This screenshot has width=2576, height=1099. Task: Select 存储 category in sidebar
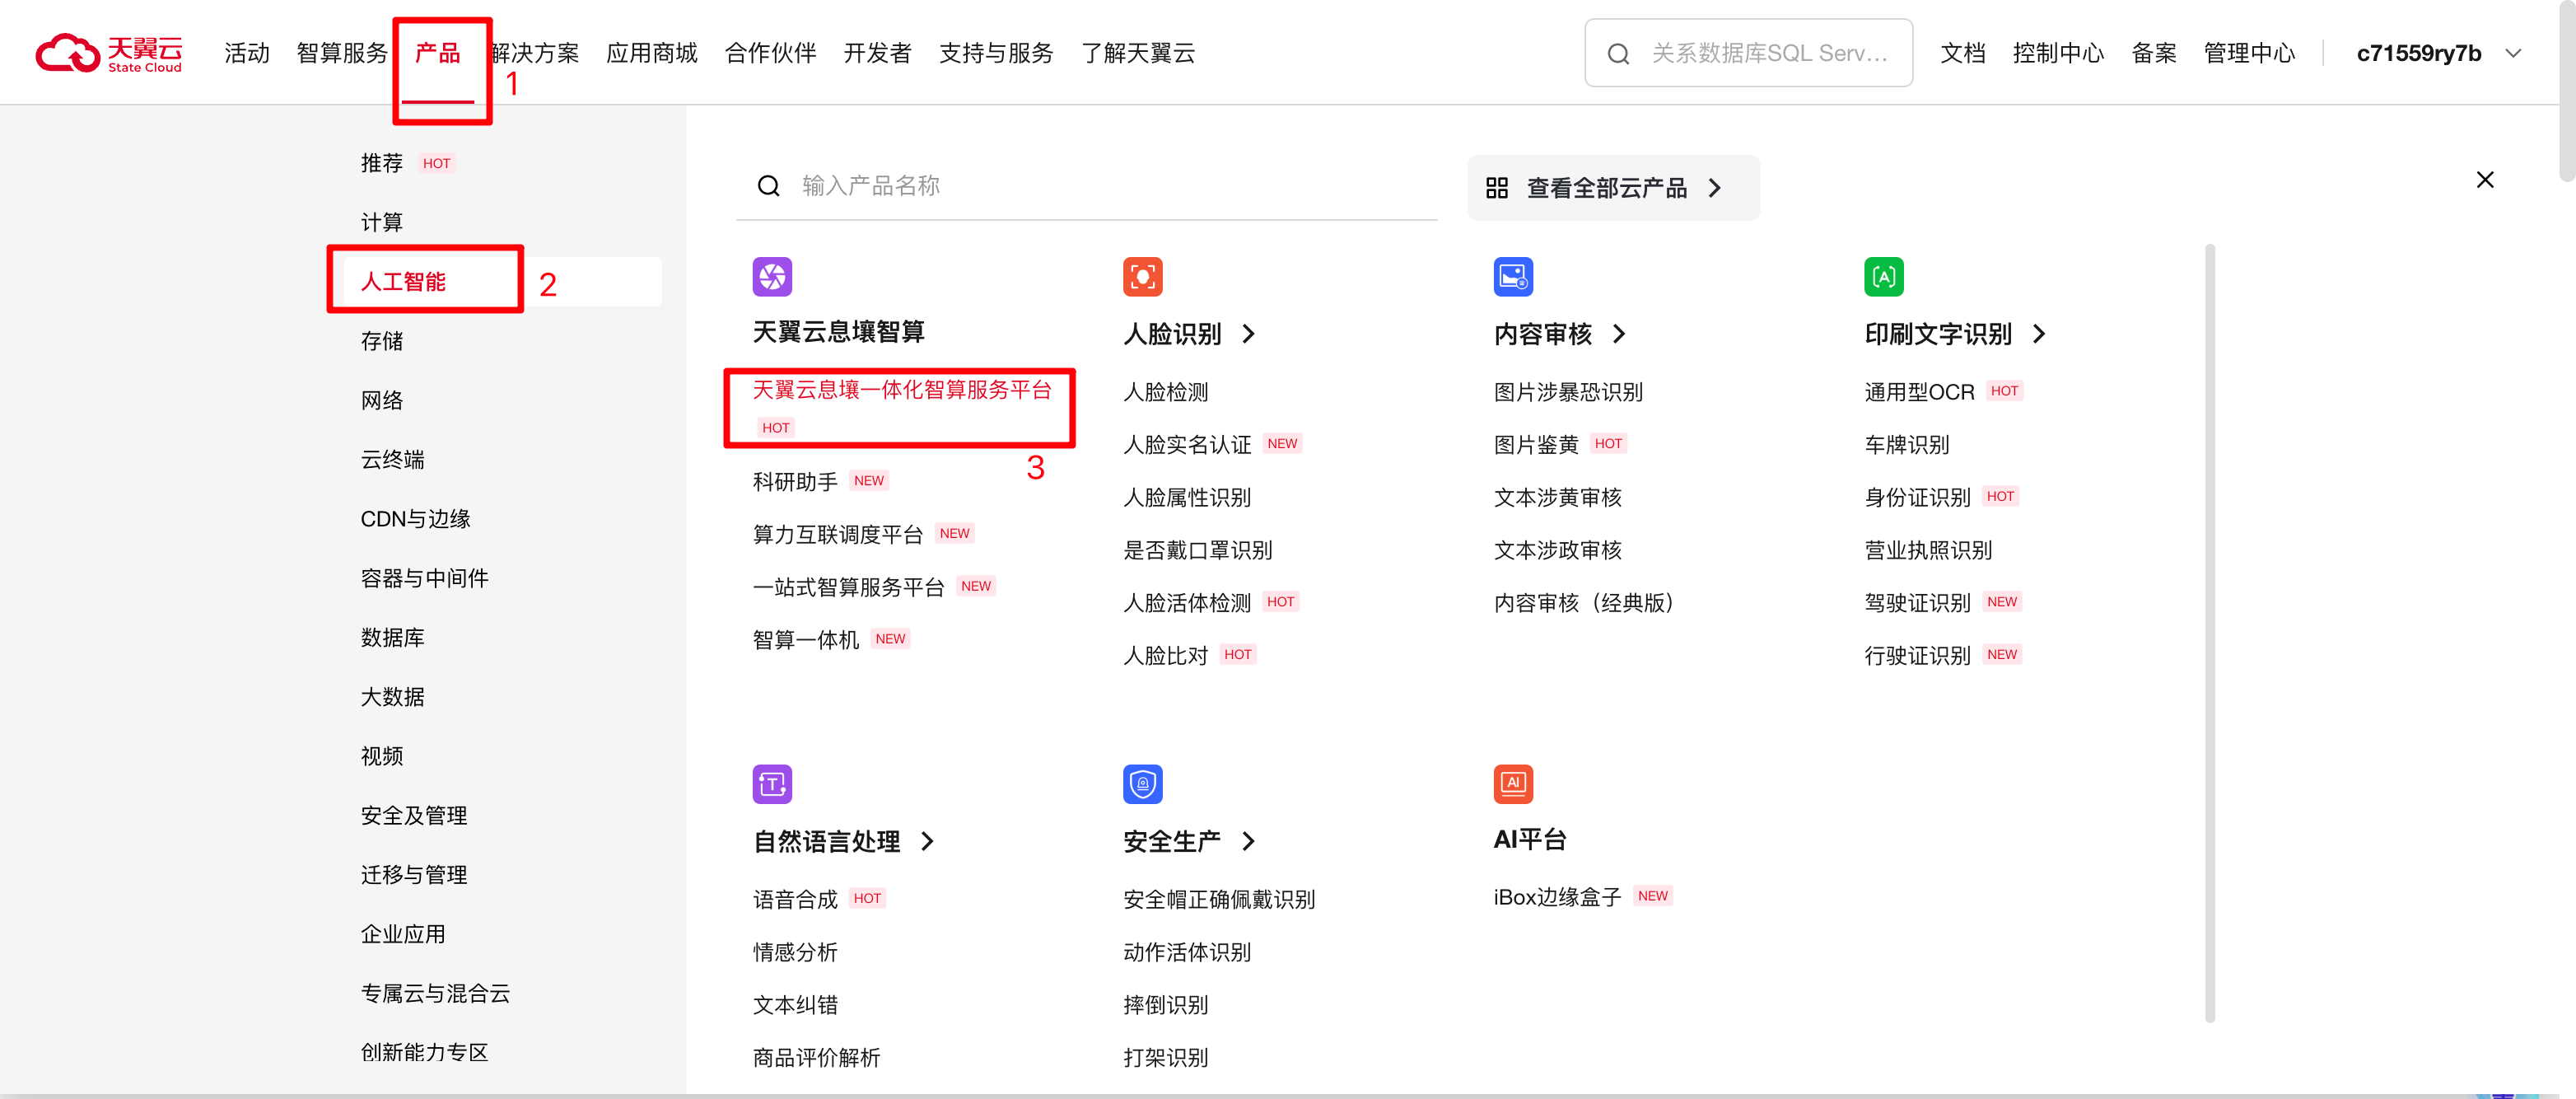click(382, 341)
